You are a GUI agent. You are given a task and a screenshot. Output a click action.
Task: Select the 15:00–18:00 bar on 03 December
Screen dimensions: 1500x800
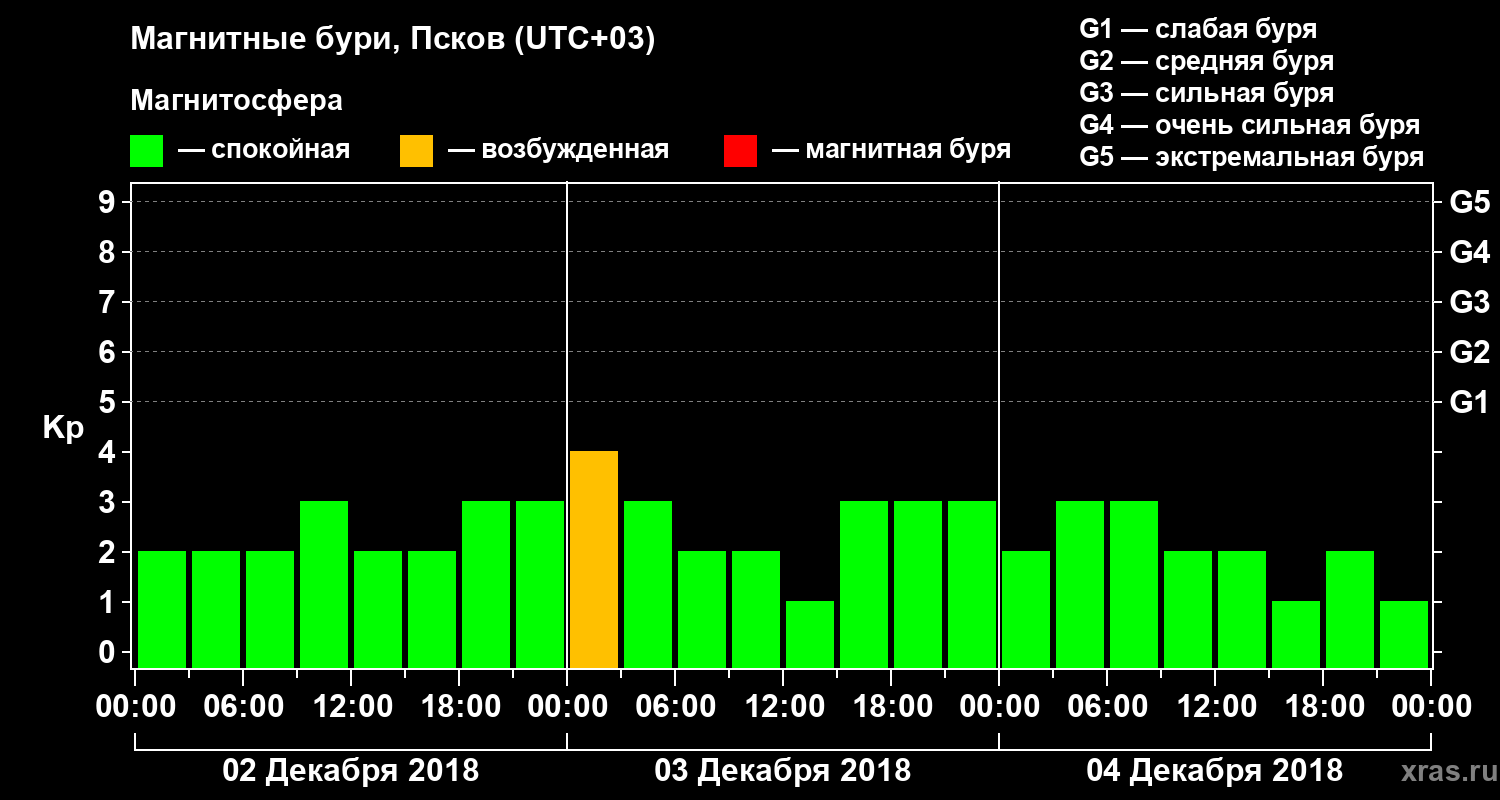pyautogui.click(x=864, y=585)
